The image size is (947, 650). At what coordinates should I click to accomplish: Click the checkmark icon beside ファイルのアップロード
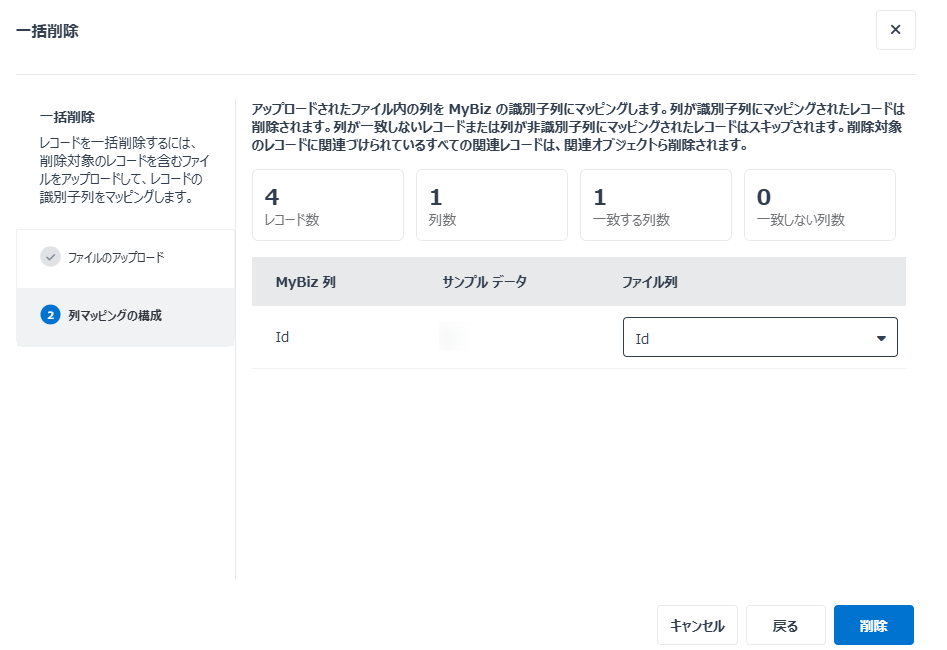click(x=49, y=257)
